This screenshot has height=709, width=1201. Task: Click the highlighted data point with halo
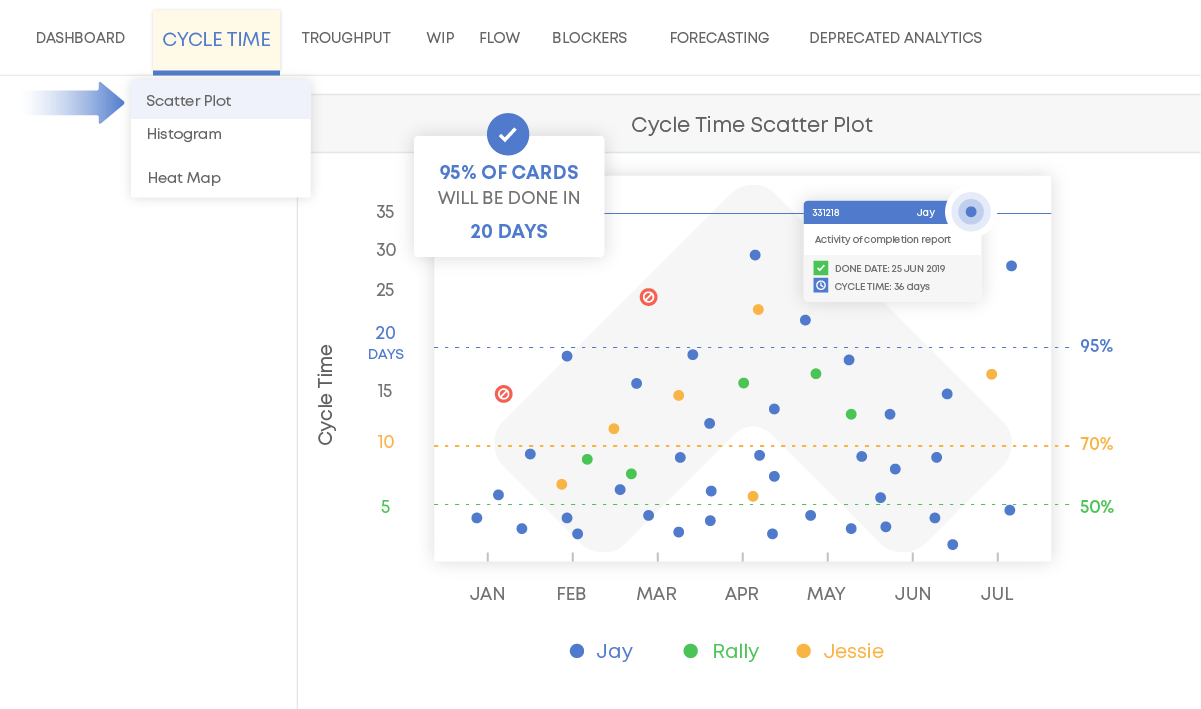coord(970,212)
